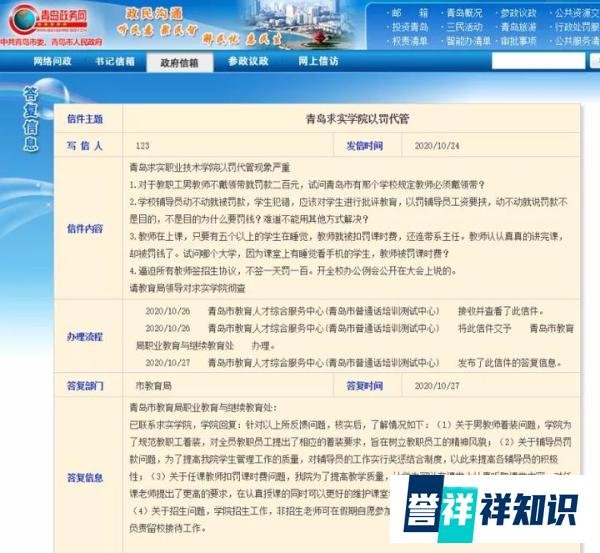The width and height of the screenshot is (600, 553).
Task: Click the 政民沟通 banner slogan
Action: pos(154,14)
